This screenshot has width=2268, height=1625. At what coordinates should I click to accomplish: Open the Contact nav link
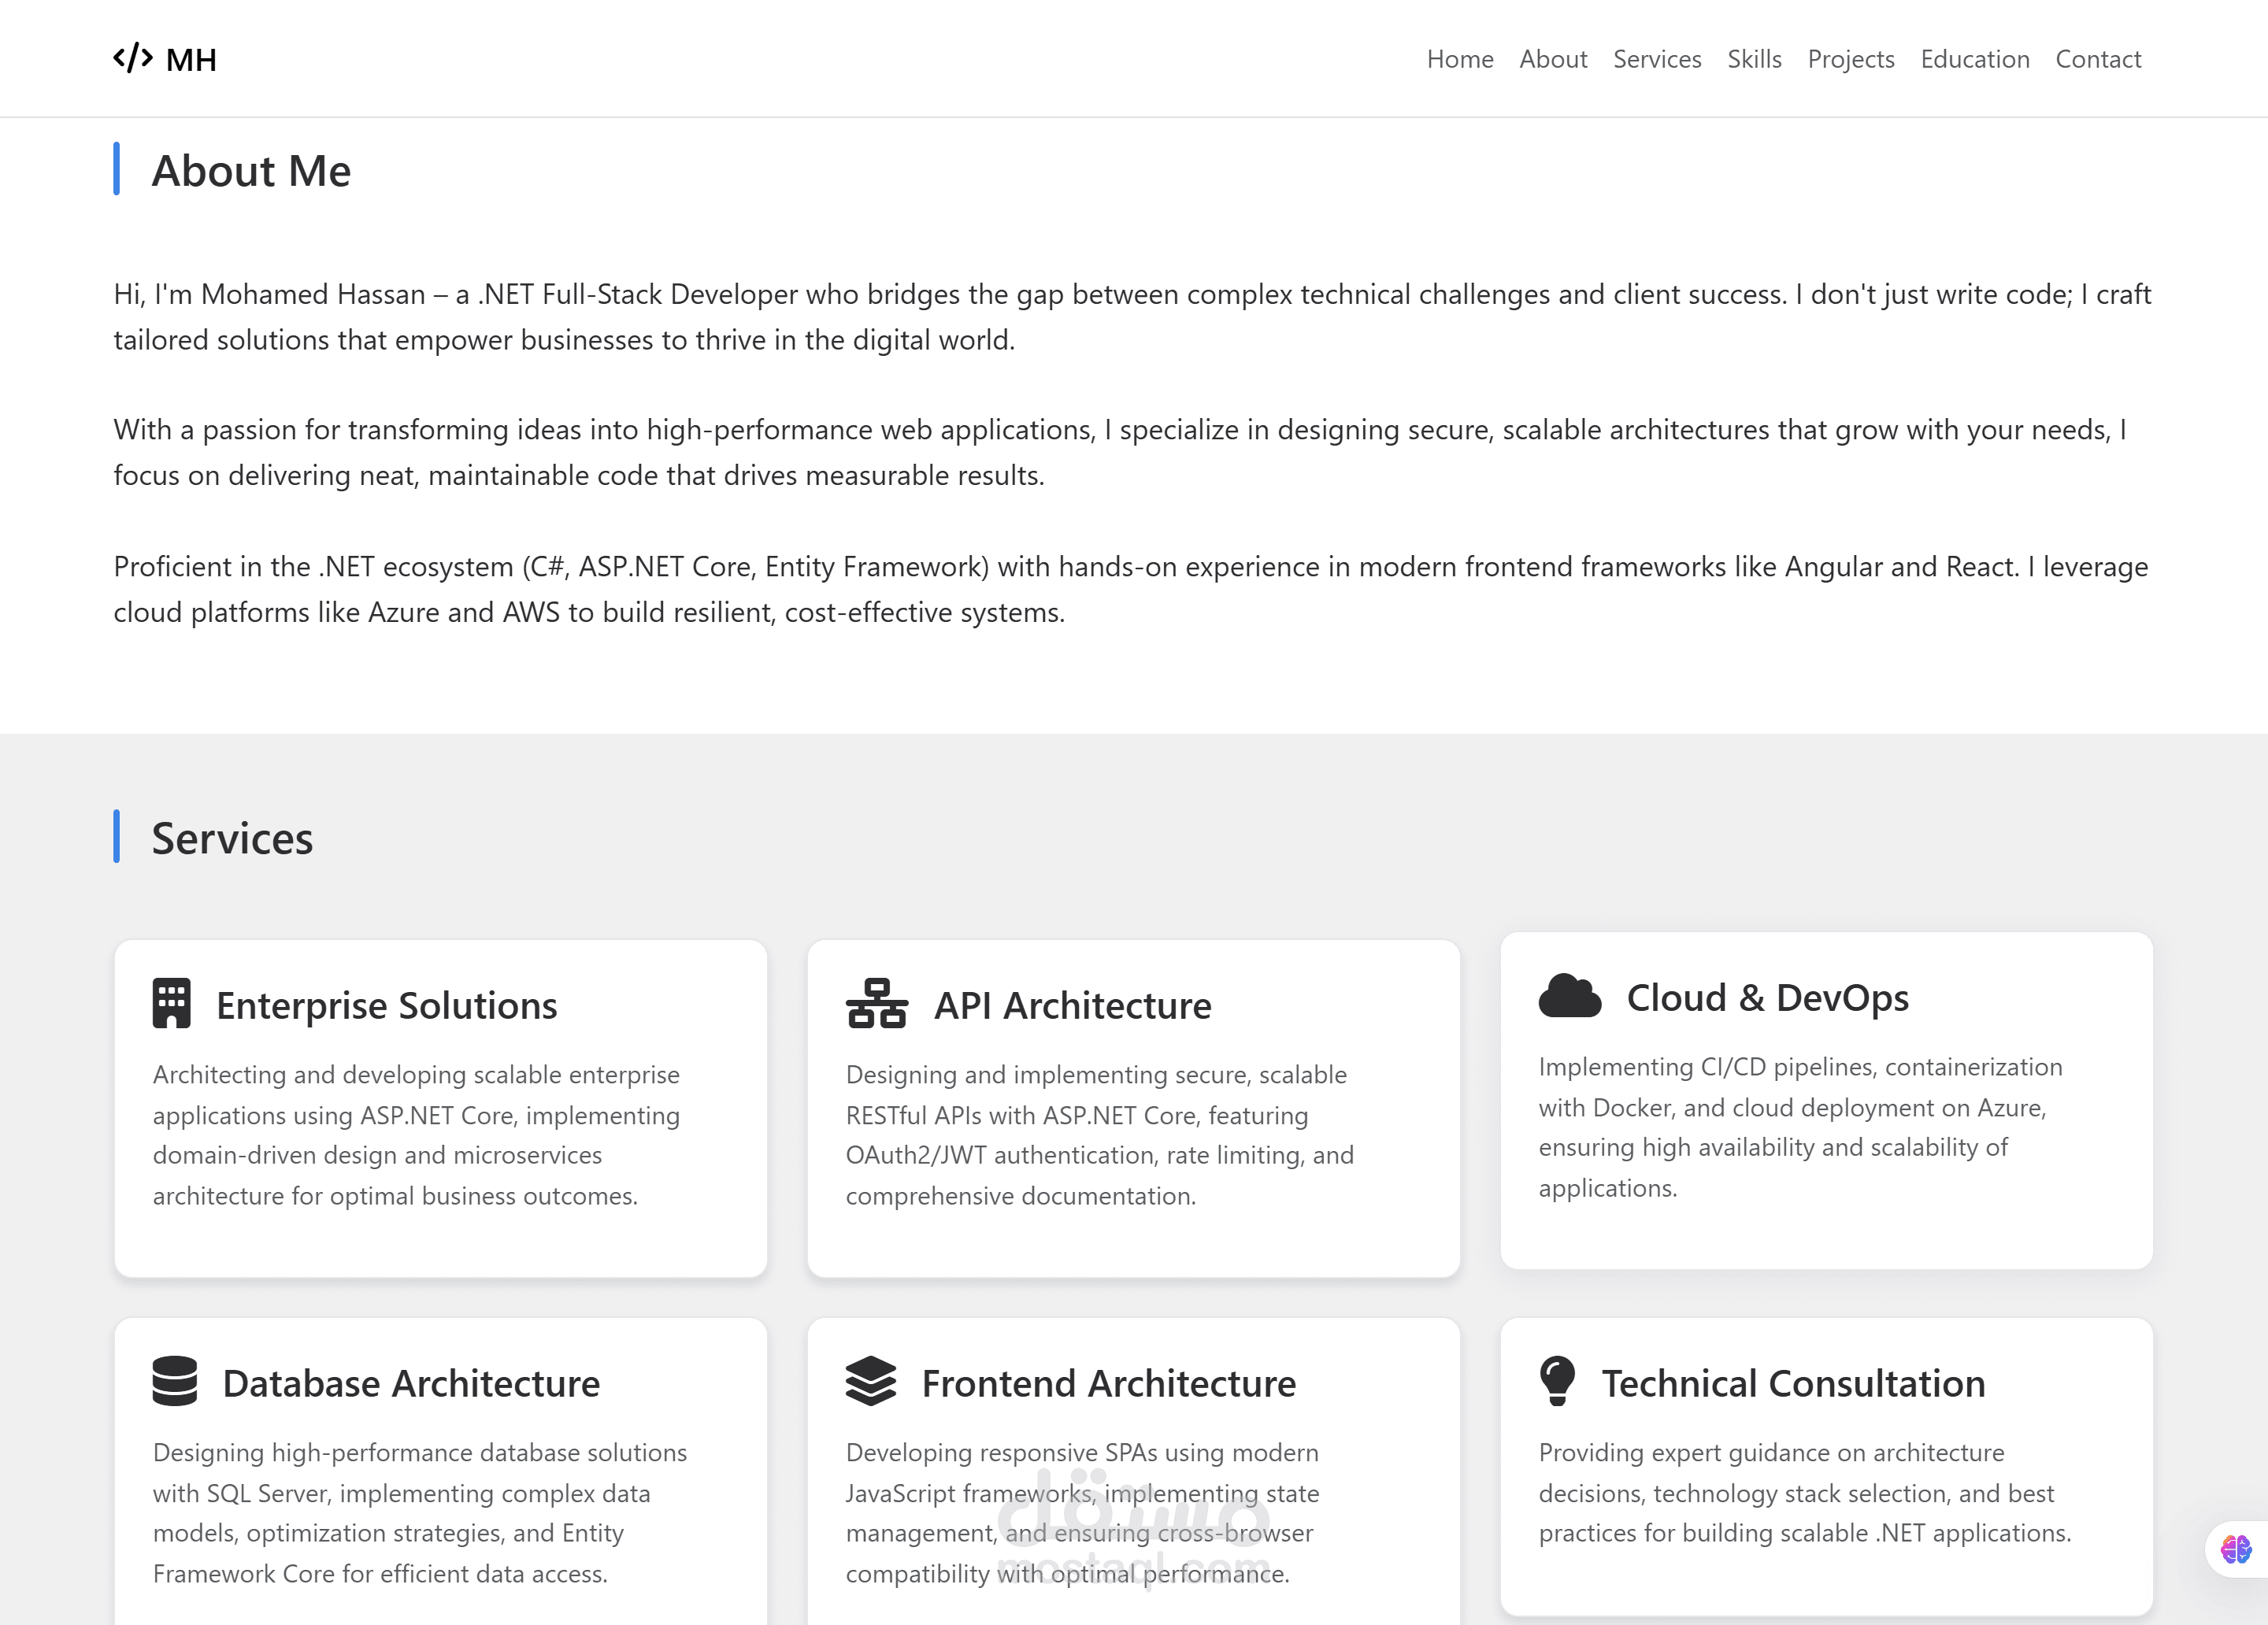[x=2097, y=59]
